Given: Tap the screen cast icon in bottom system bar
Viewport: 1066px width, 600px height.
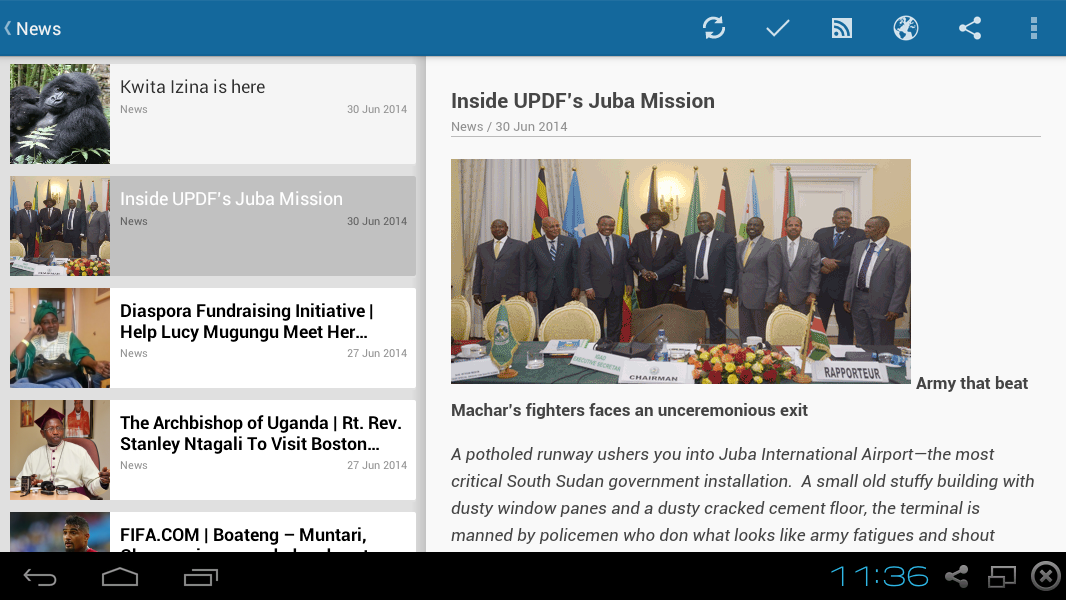Looking at the screenshot, I should 1001,577.
